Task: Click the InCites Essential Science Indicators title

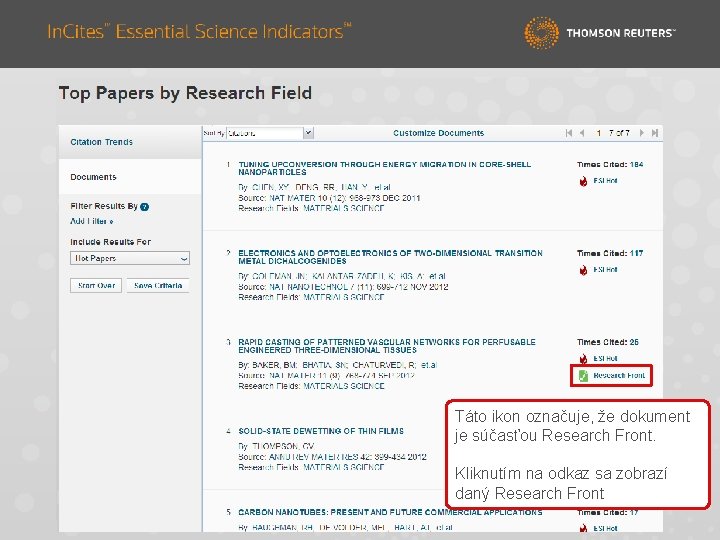Action: (x=199, y=31)
